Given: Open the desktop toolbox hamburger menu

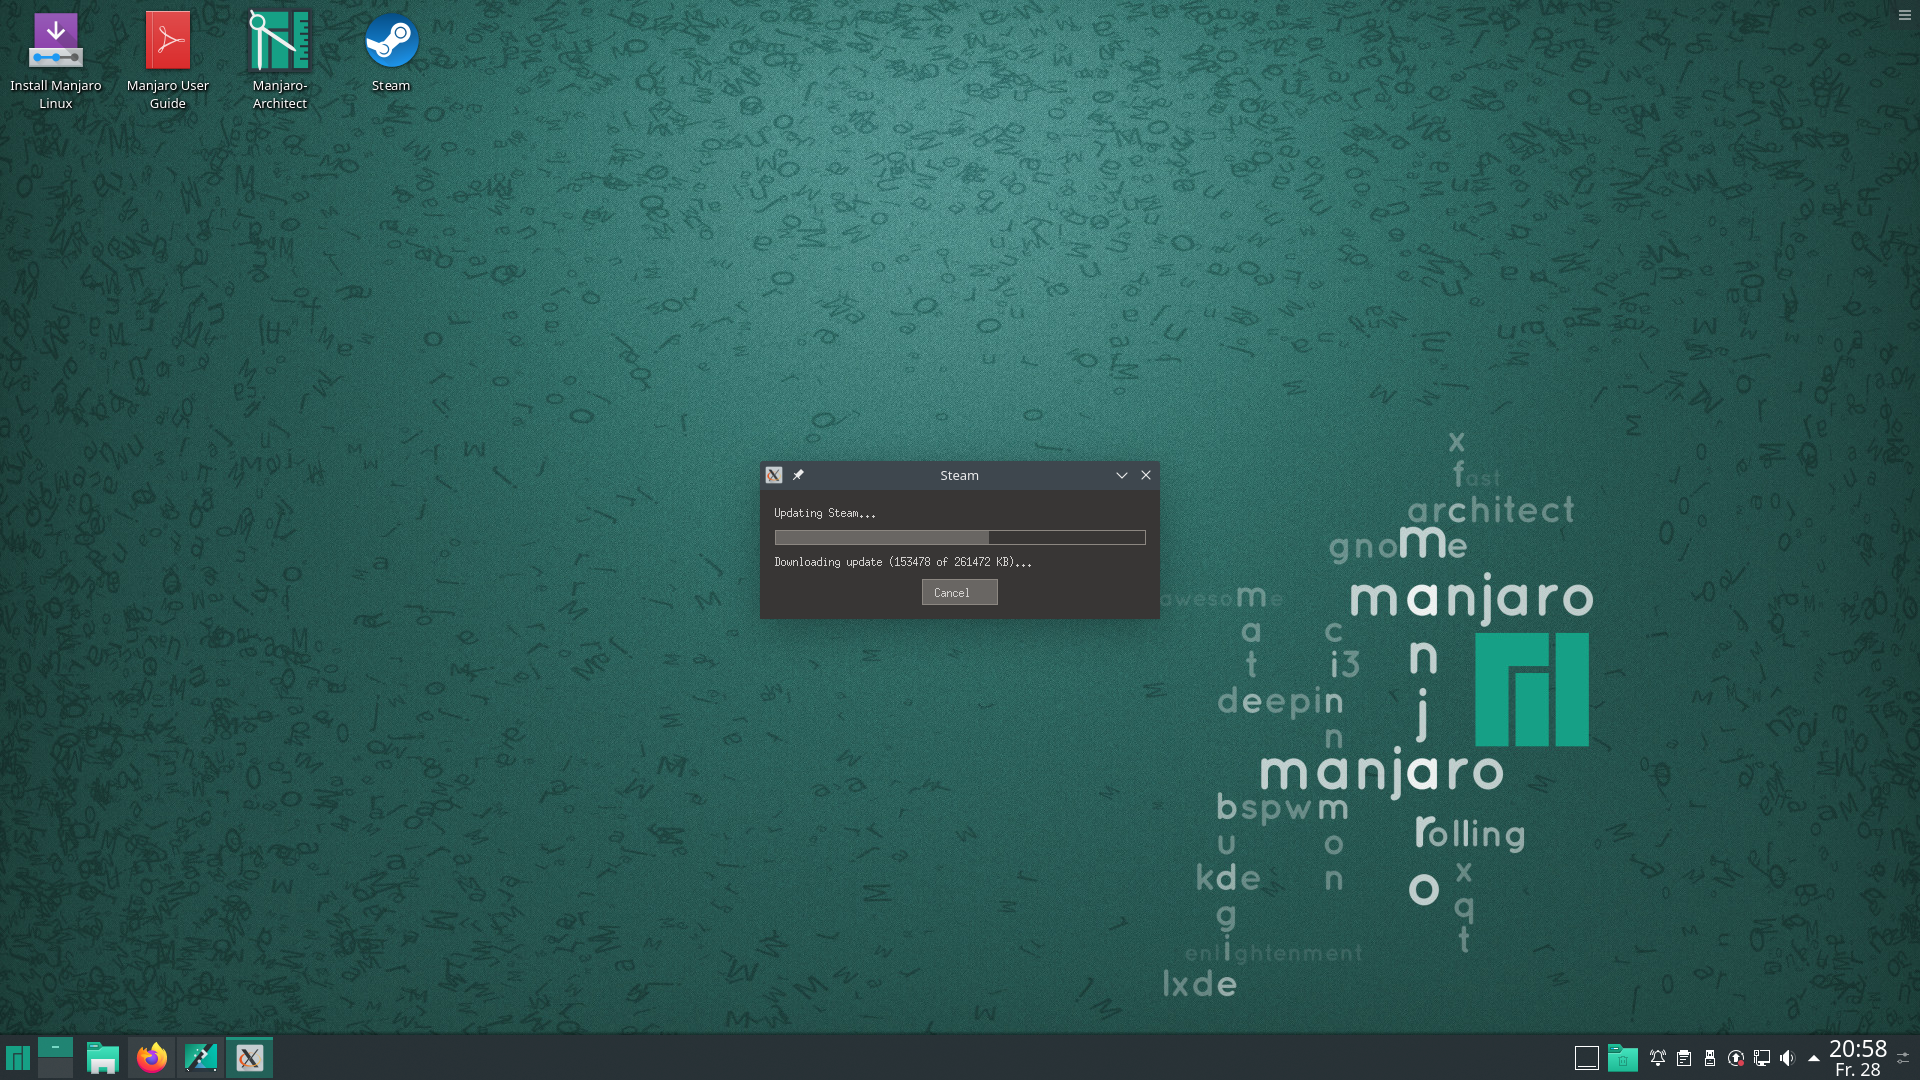Looking at the screenshot, I should (x=1905, y=15).
